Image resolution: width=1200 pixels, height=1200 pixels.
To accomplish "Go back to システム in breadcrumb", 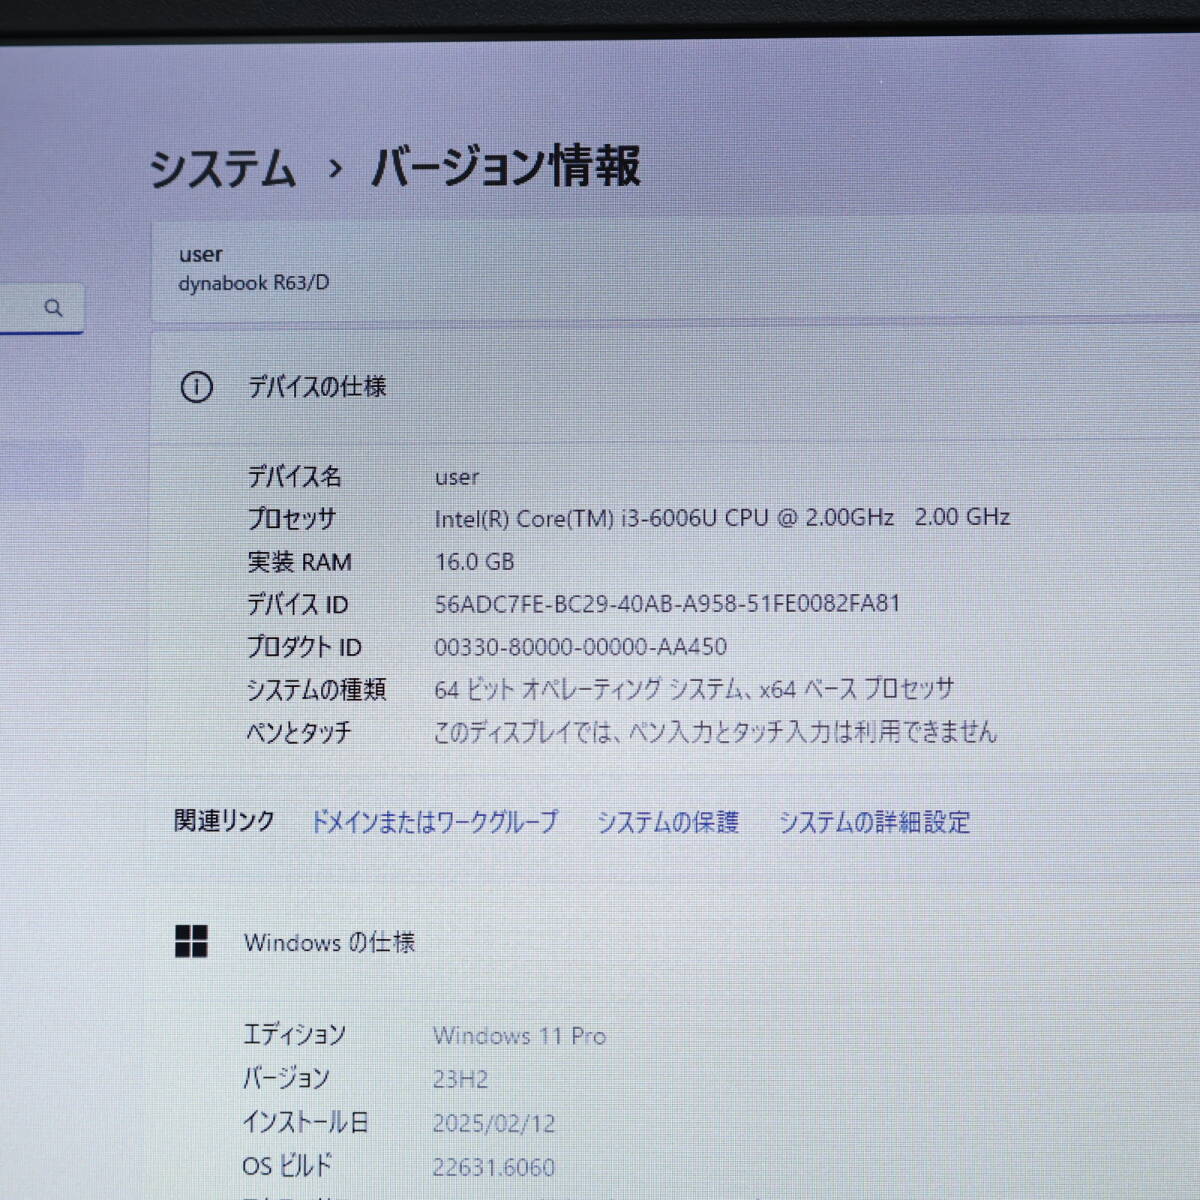I will click(223, 168).
